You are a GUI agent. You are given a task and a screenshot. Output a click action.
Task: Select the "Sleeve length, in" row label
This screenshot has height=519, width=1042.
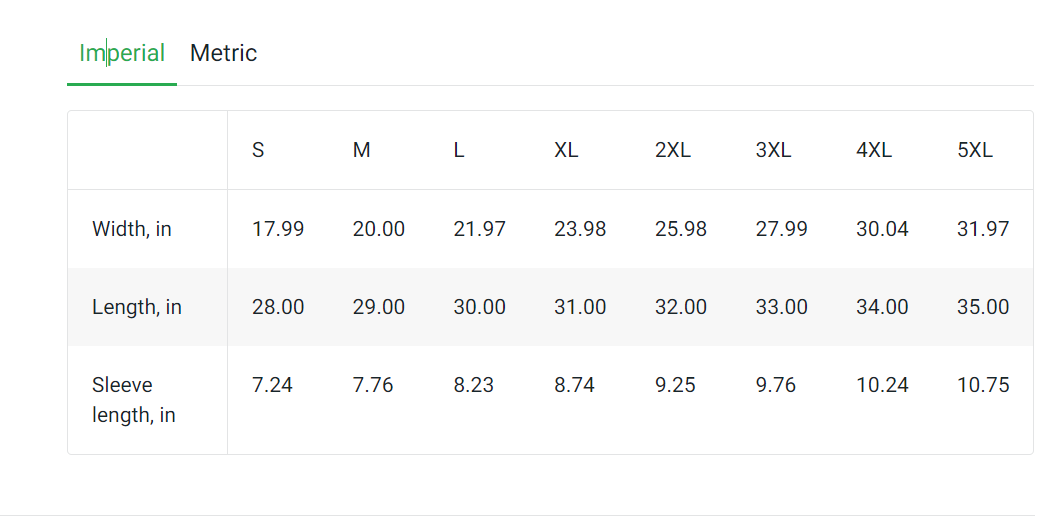(x=133, y=399)
